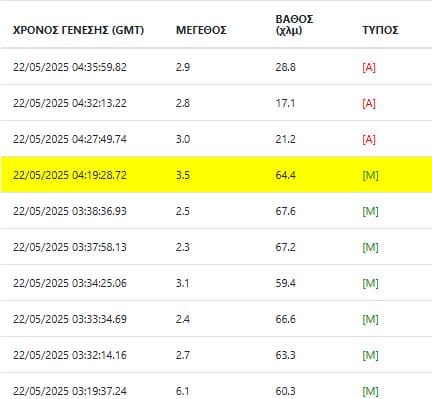The height and width of the screenshot is (399, 432).
Task: Click the [M] type in the 03:32:14.16 row
Action: coord(370,356)
